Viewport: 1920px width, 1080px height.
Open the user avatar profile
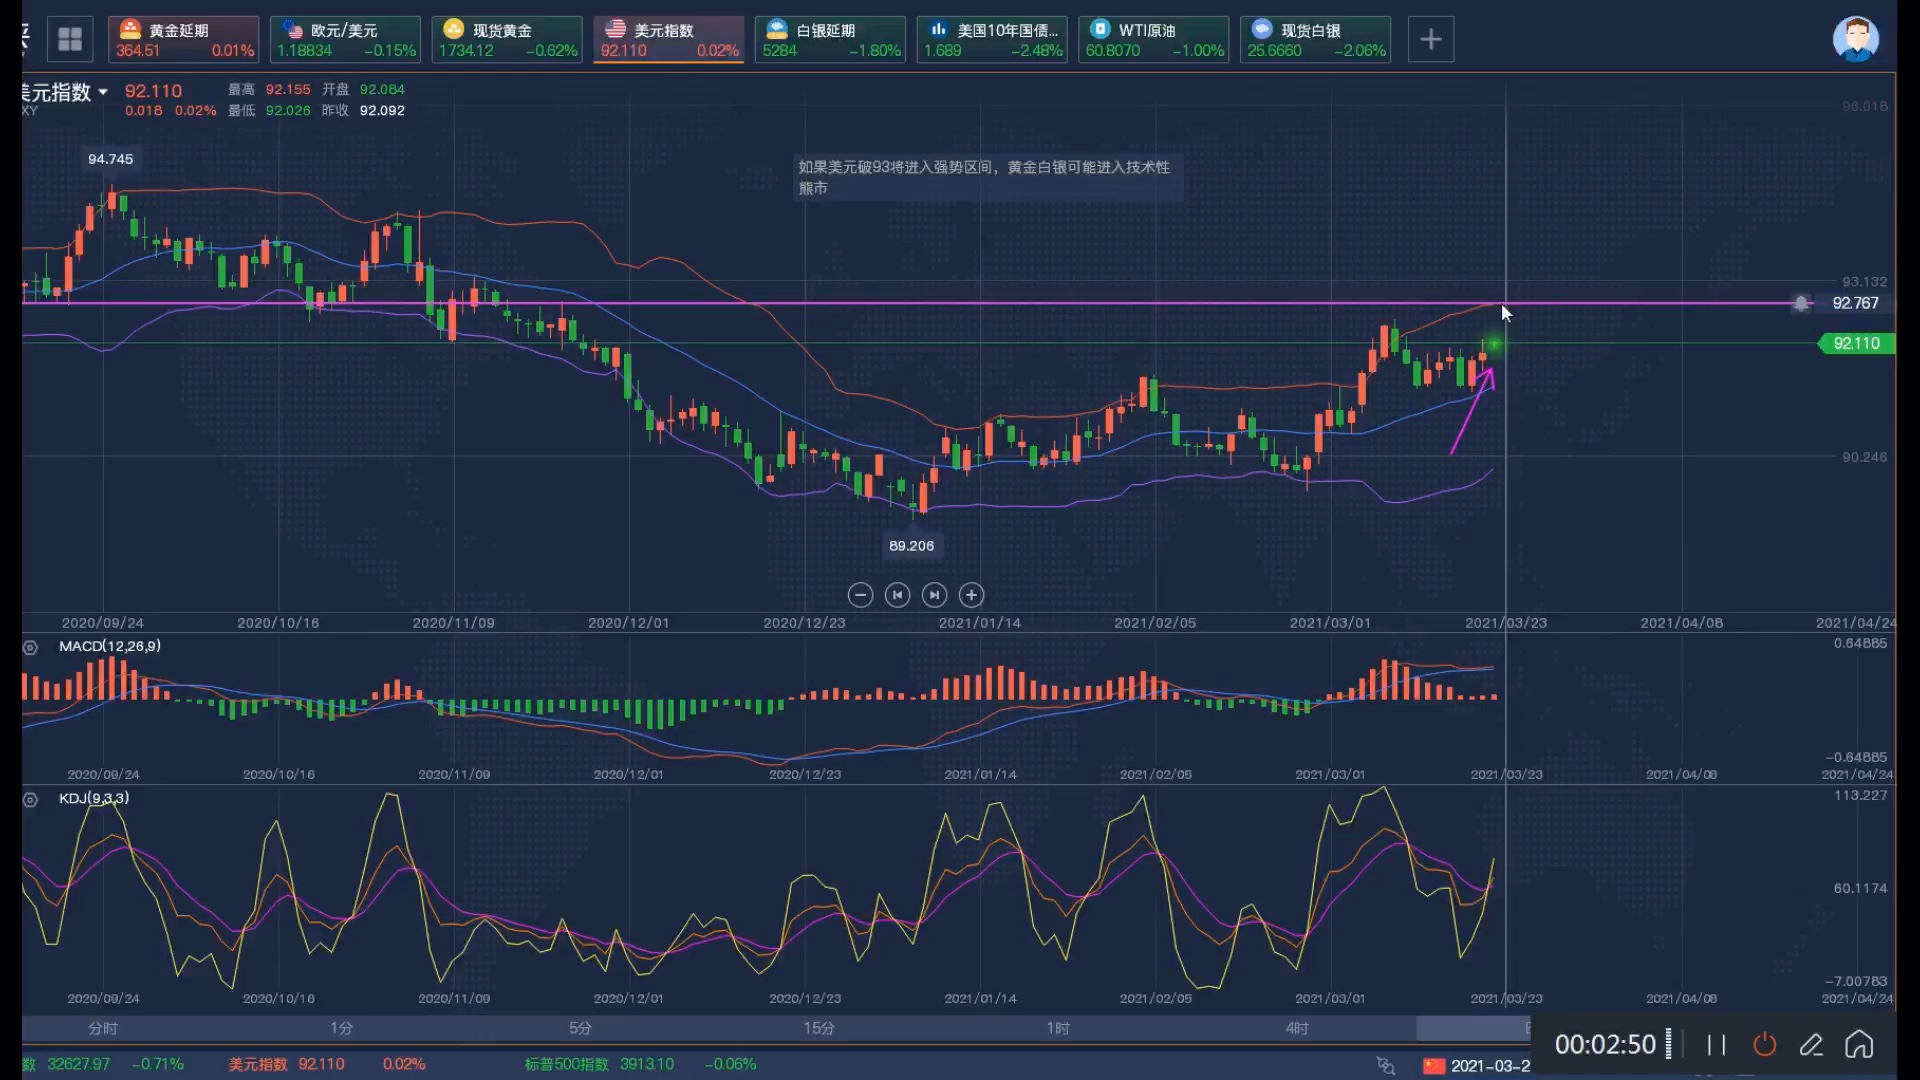1855,39
